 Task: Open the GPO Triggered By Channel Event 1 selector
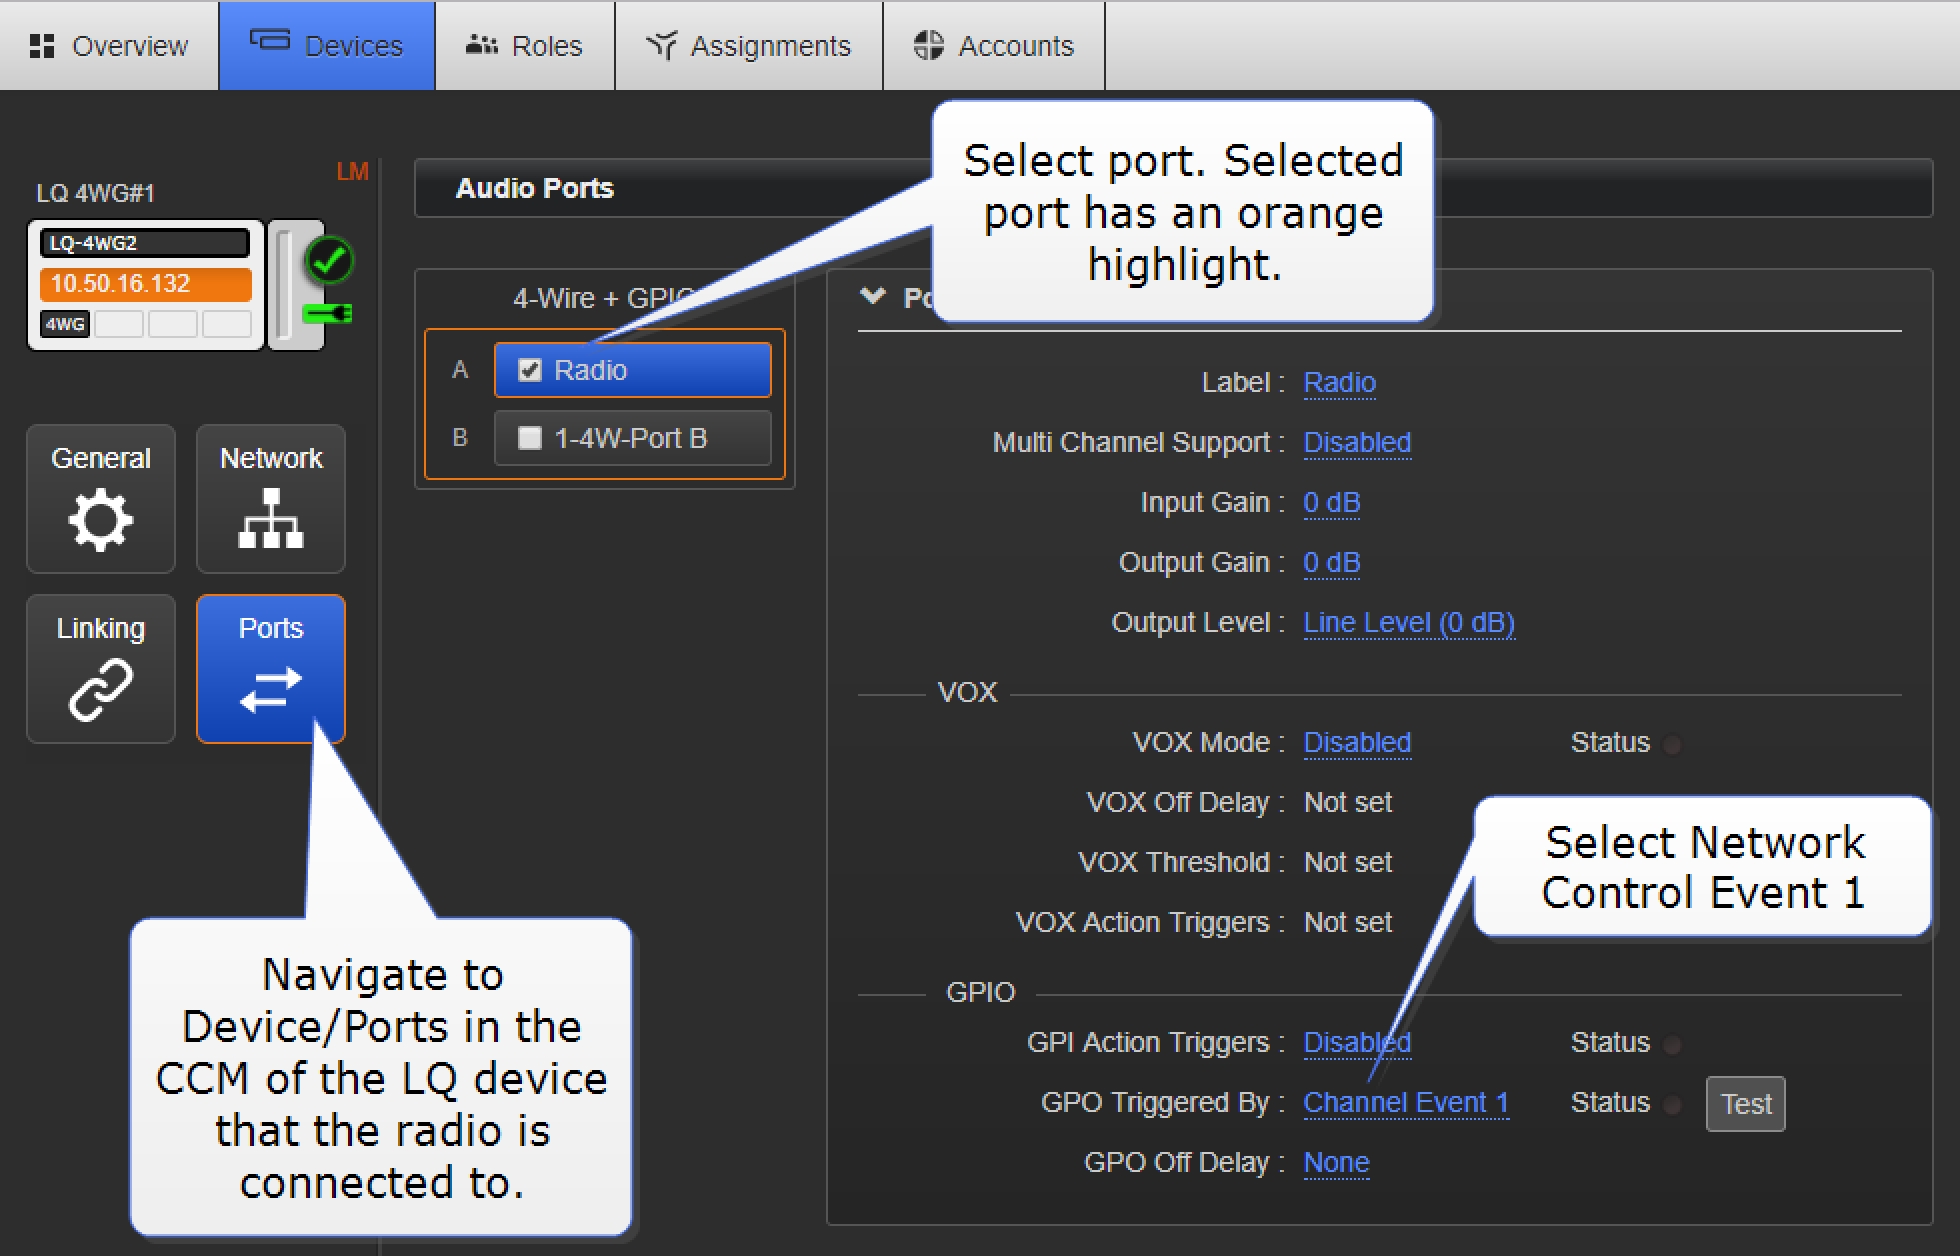click(1405, 1102)
